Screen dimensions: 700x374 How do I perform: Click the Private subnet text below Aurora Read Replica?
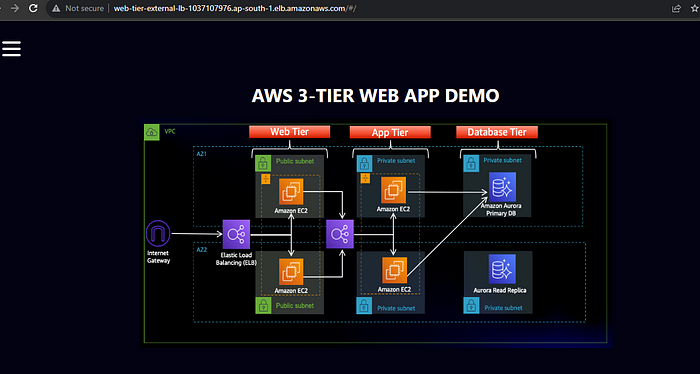tap(503, 308)
